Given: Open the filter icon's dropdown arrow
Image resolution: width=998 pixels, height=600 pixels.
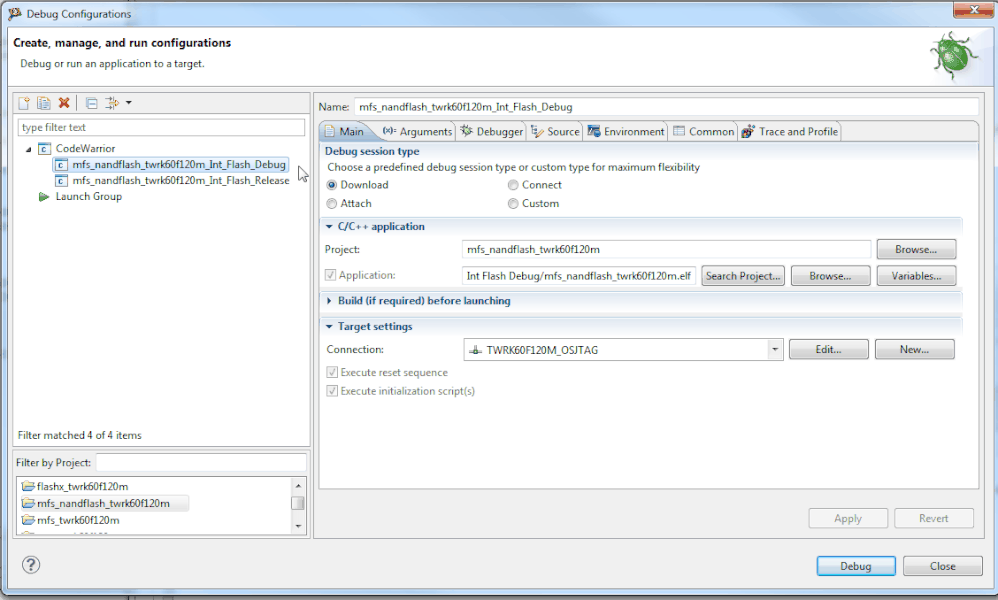Looking at the screenshot, I should pyautogui.click(x=129, y=103).
